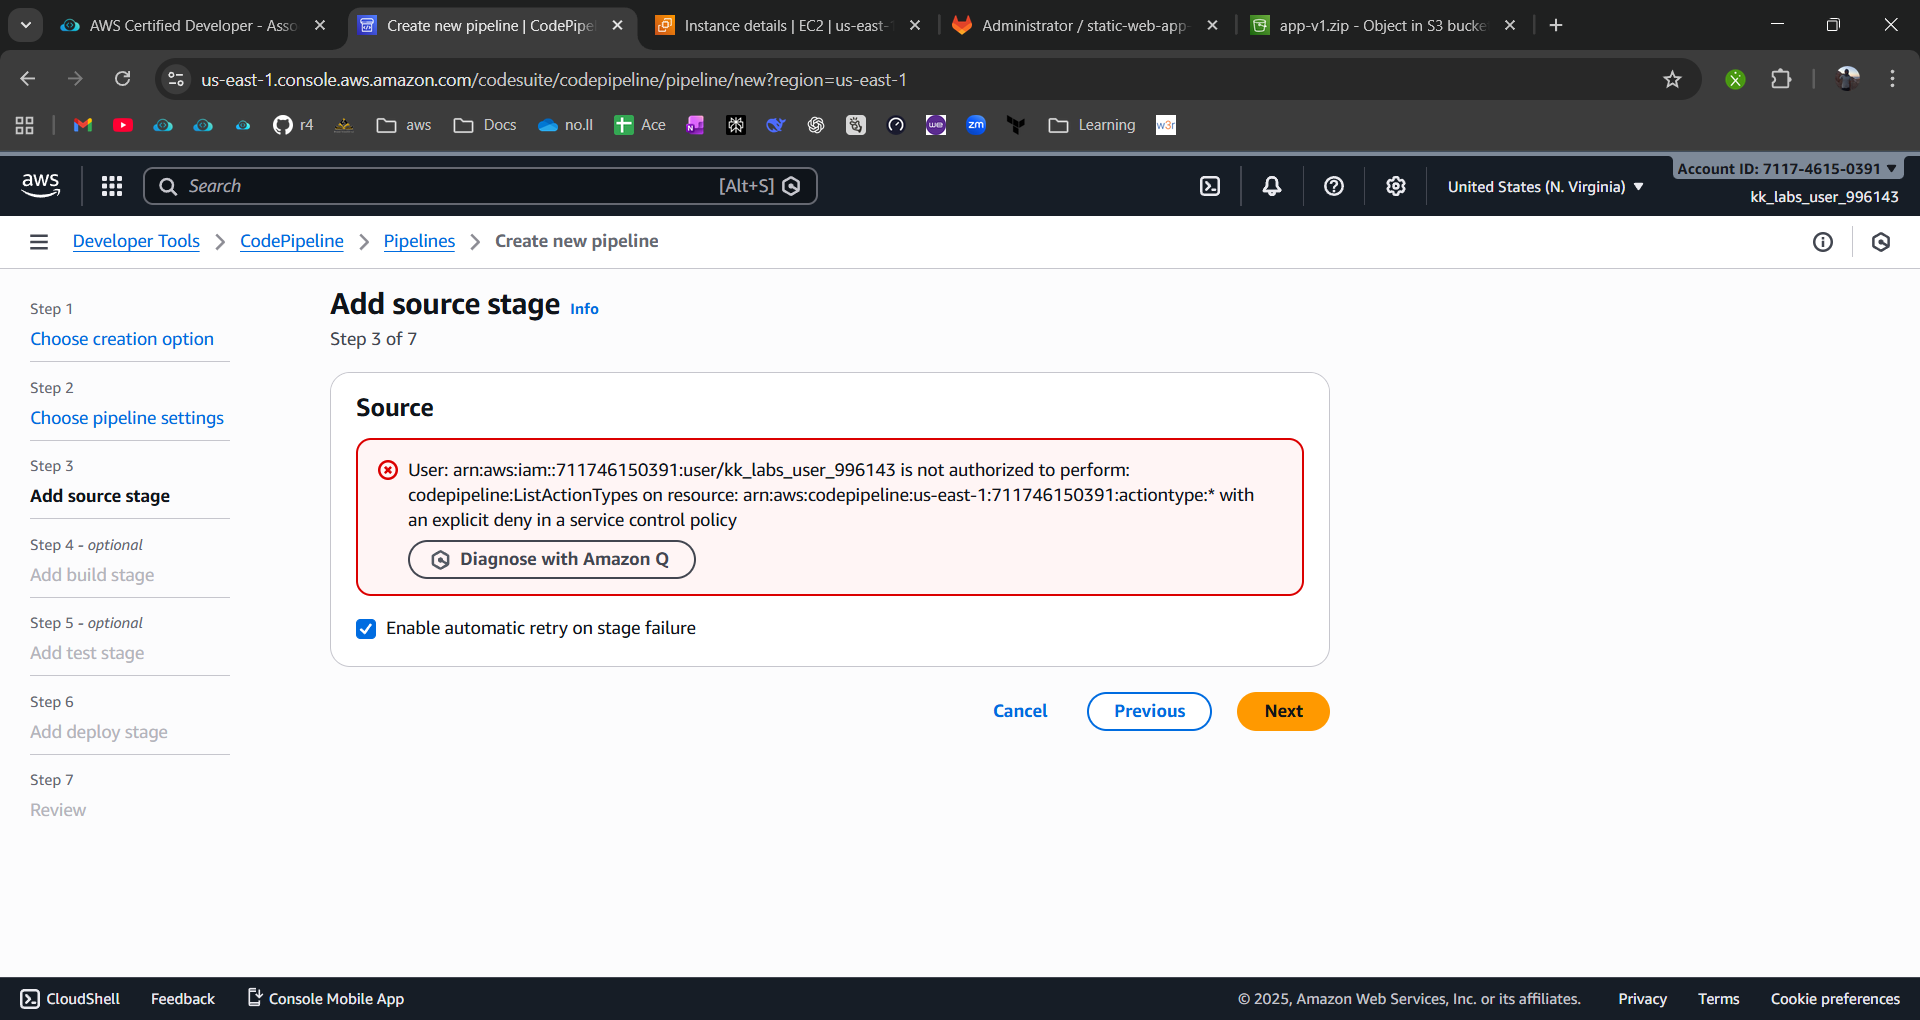Viewport: 1920px width, 1020px height.
Task: Return to Choose creation option step
Action: pos(122,339)
